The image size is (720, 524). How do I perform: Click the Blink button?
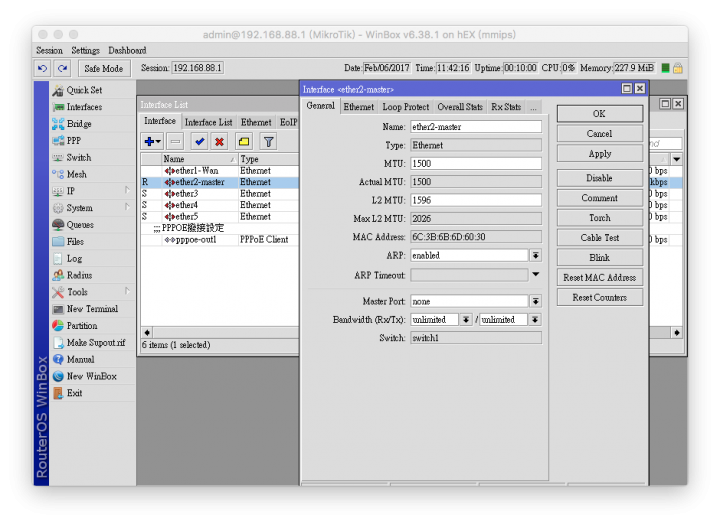pos(600,258)
